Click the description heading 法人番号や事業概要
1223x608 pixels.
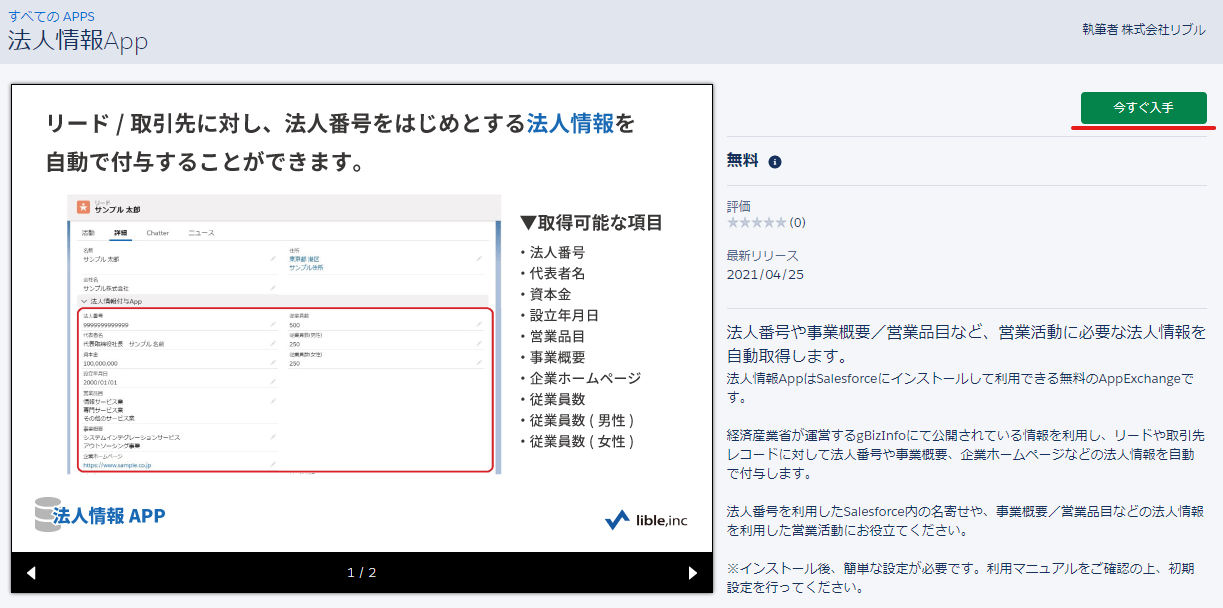click(x=966, y=343)
